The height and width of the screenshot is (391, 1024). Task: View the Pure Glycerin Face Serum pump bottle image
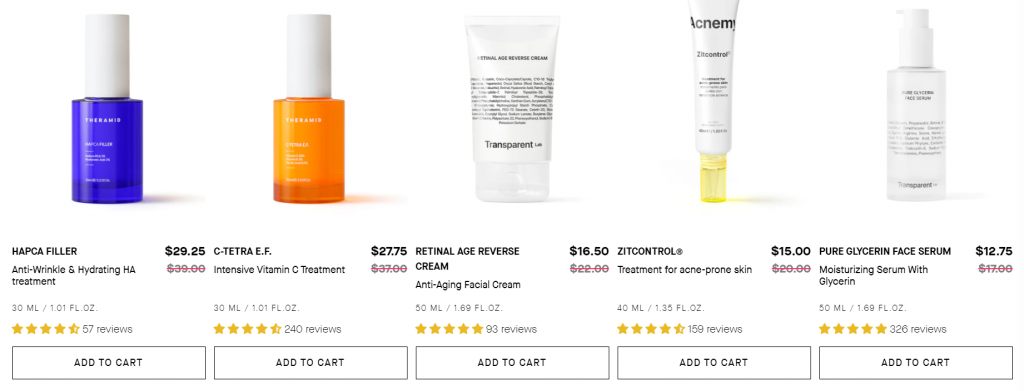pyautogui.click(x=916, y=106)
